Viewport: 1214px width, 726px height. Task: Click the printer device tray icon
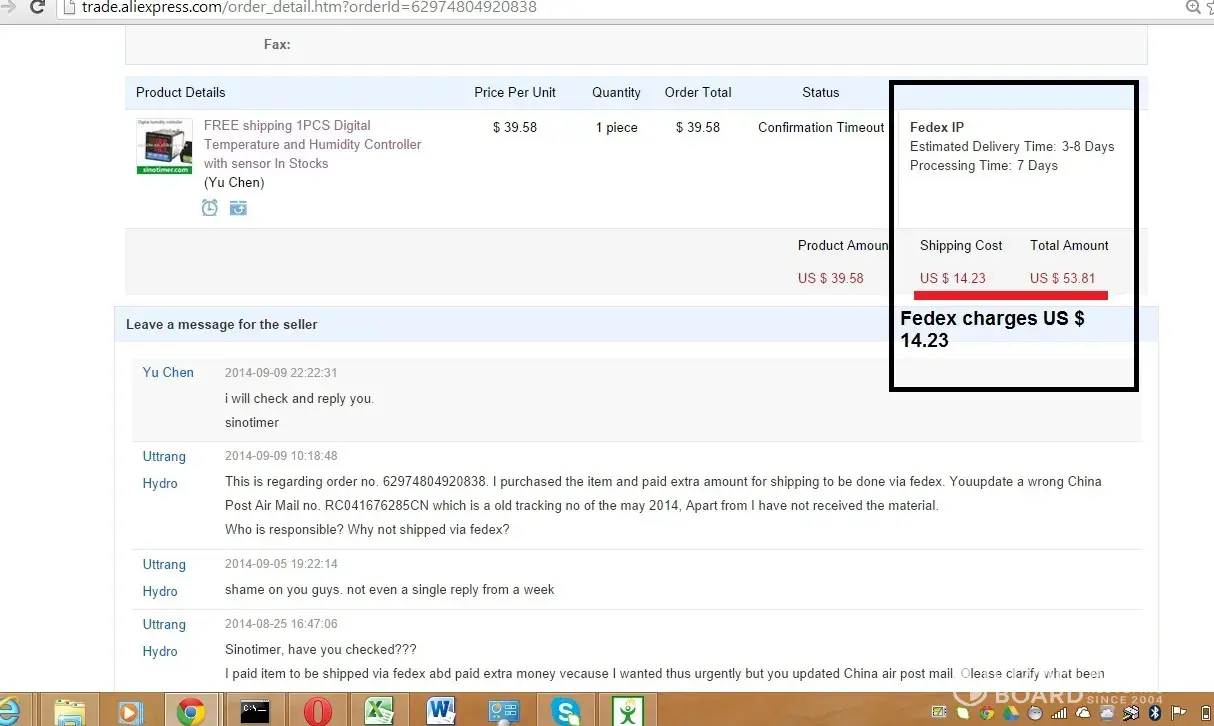1131,713
